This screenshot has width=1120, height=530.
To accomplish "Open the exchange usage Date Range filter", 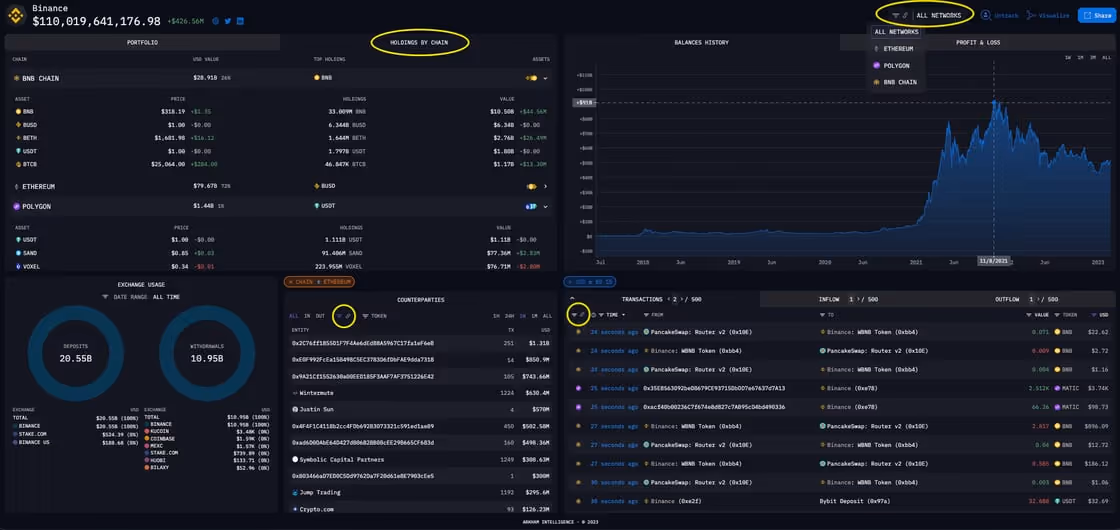I will pyautogui.click(x=141, y=296).
